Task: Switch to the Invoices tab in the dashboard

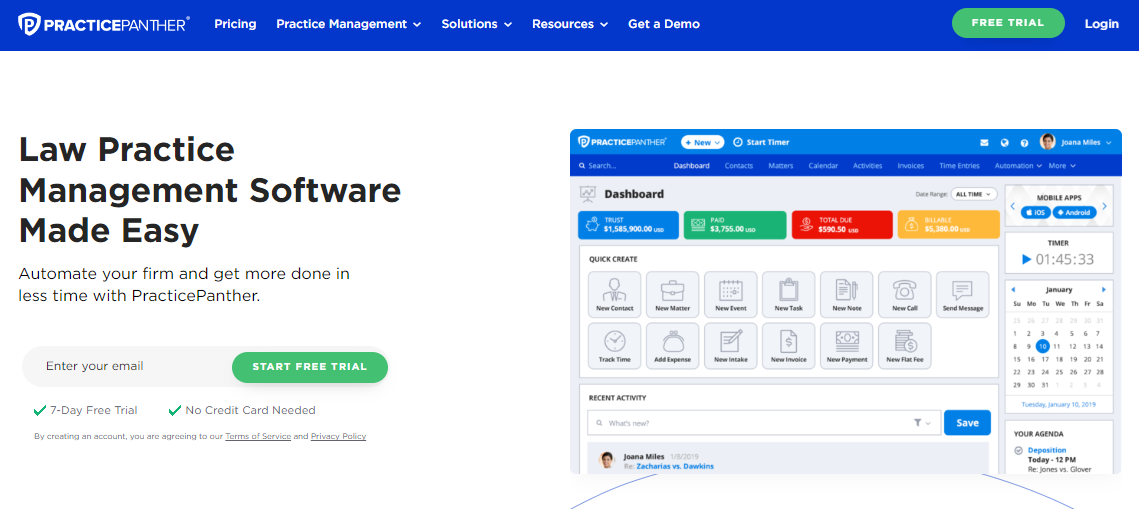Action: point(911,166)
